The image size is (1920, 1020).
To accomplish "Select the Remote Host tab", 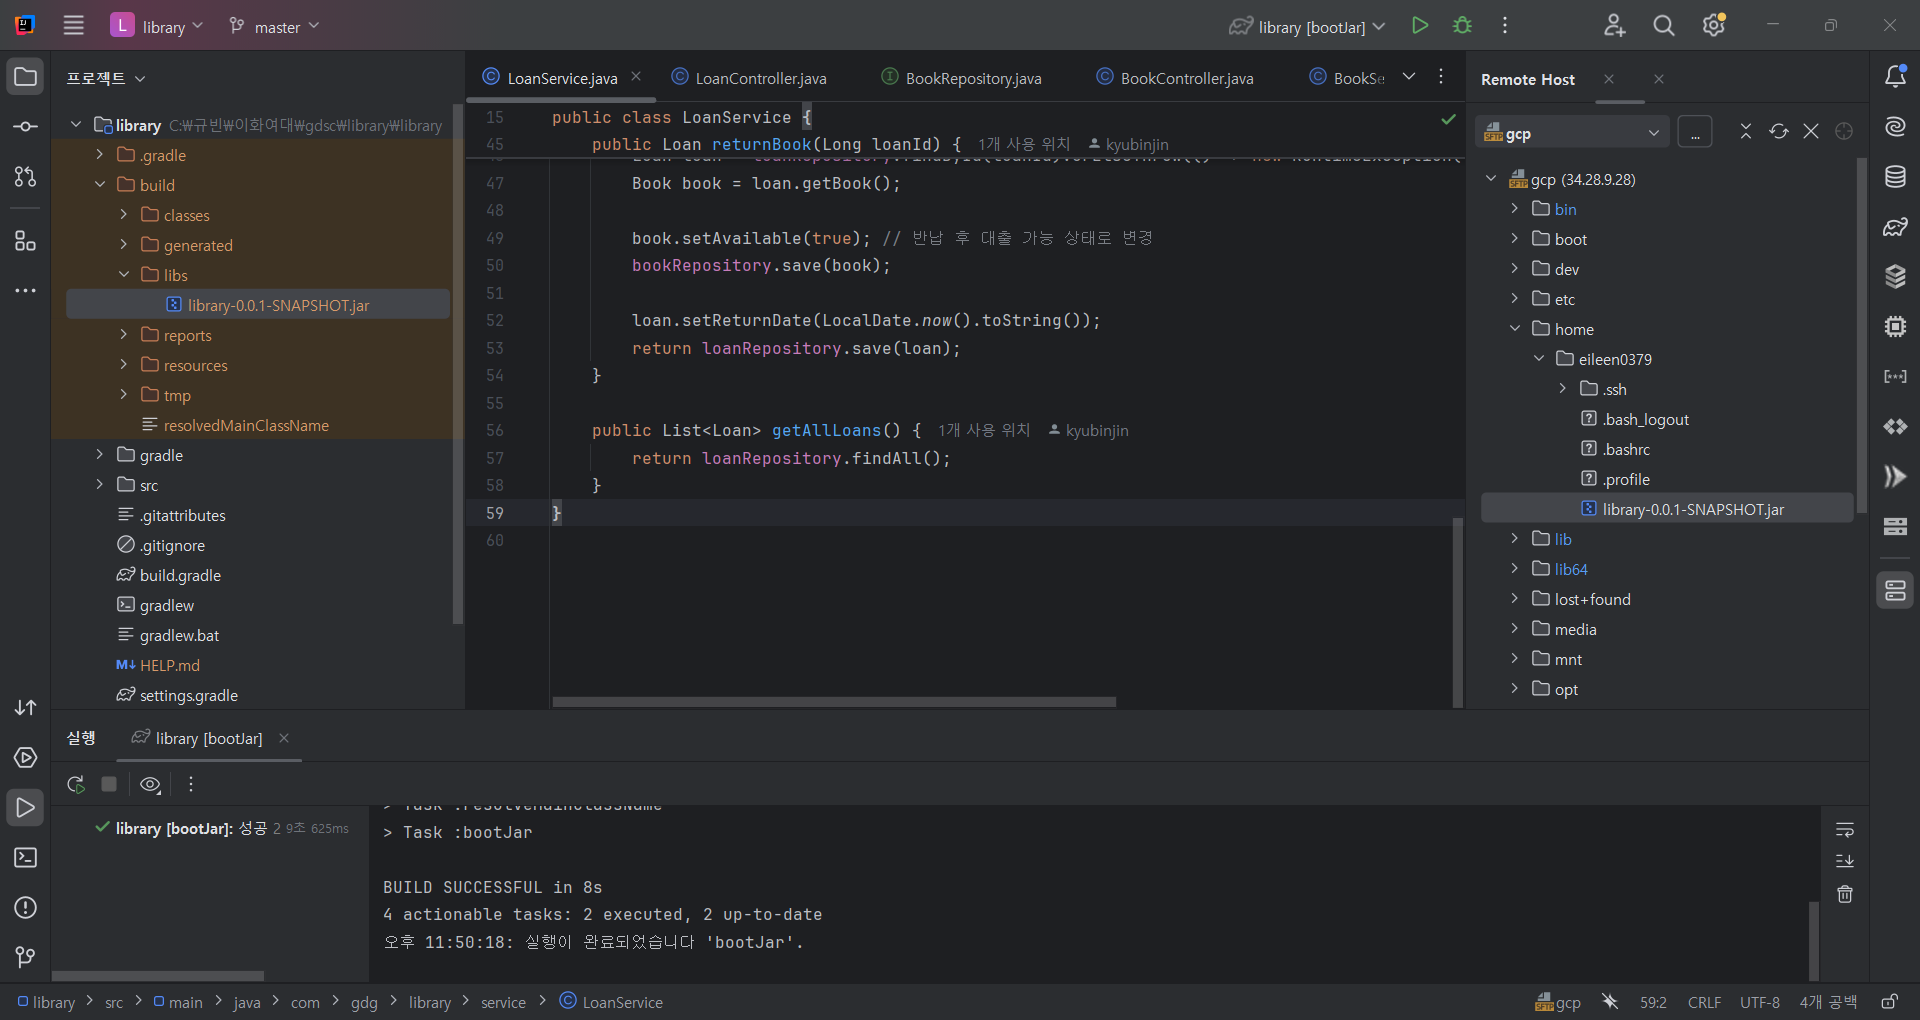I will pyautogui.click(x=1528, y=79).
